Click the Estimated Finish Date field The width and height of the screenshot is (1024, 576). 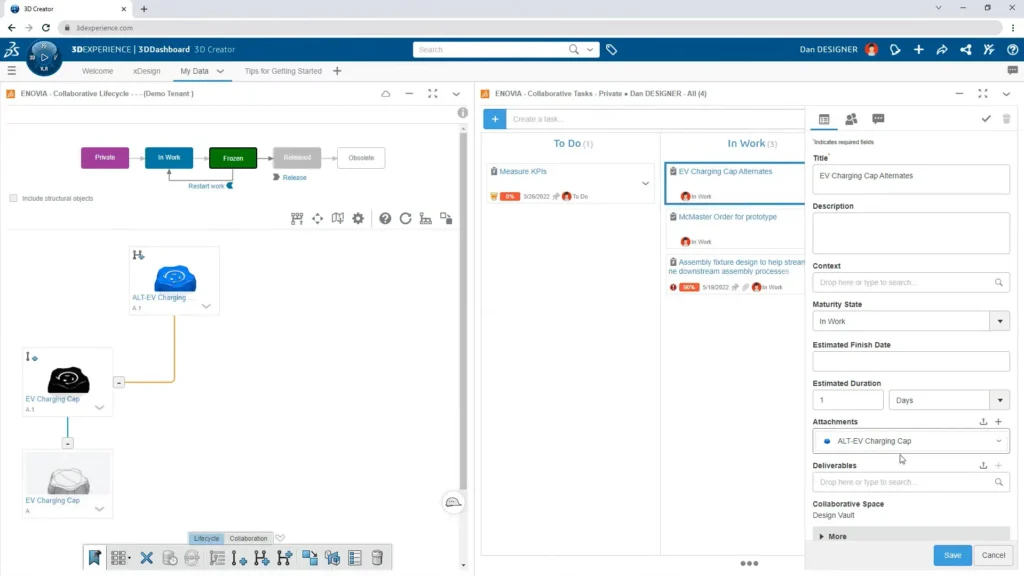910,361
